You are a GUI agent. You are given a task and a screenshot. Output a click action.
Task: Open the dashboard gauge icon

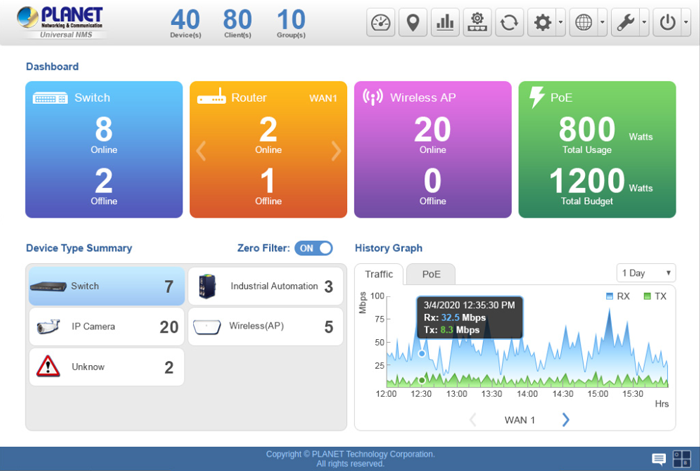pyautogui.click(x=382, y=23)
